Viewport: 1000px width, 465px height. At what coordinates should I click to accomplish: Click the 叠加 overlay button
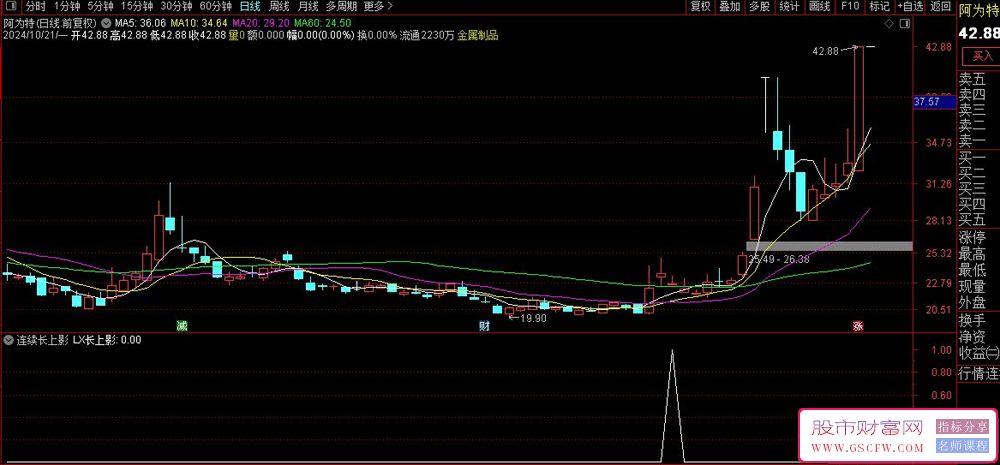[730, 6]
